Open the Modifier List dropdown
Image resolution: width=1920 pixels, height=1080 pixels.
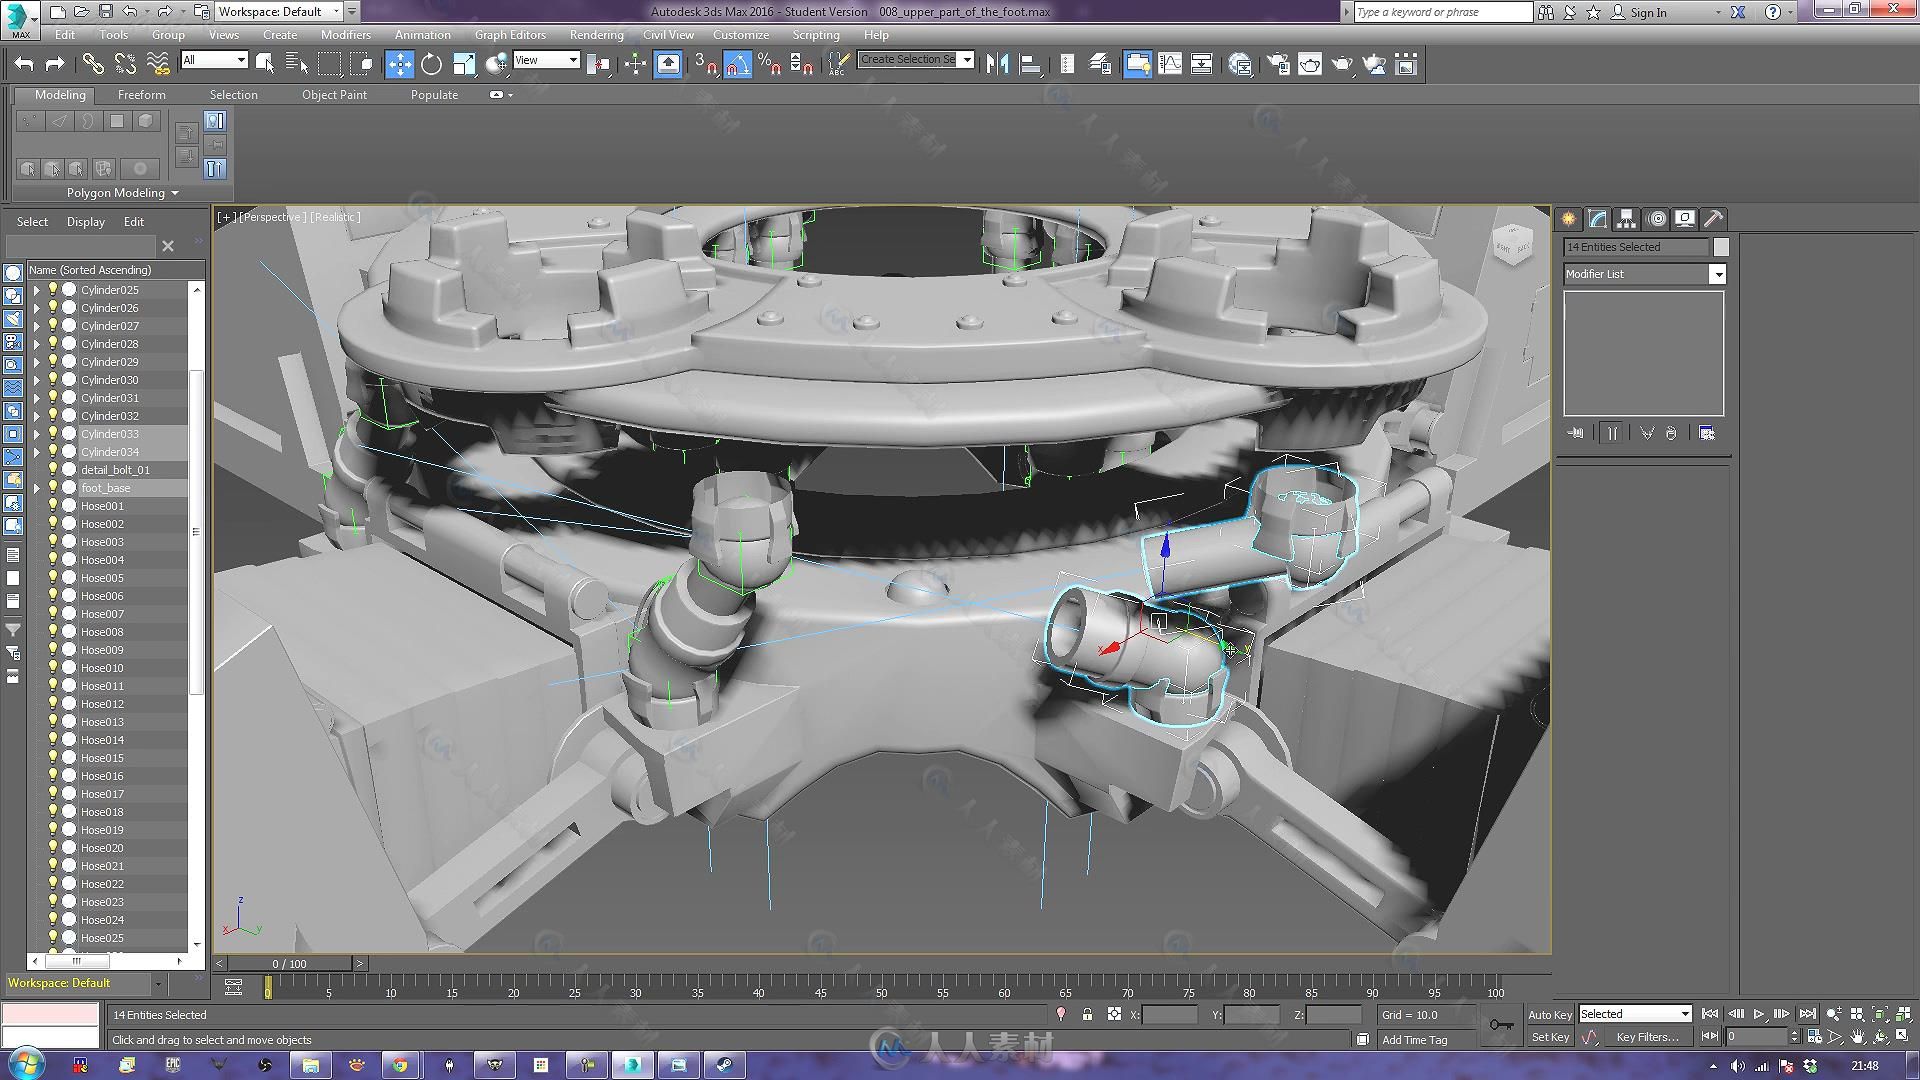pos(1644,274)
